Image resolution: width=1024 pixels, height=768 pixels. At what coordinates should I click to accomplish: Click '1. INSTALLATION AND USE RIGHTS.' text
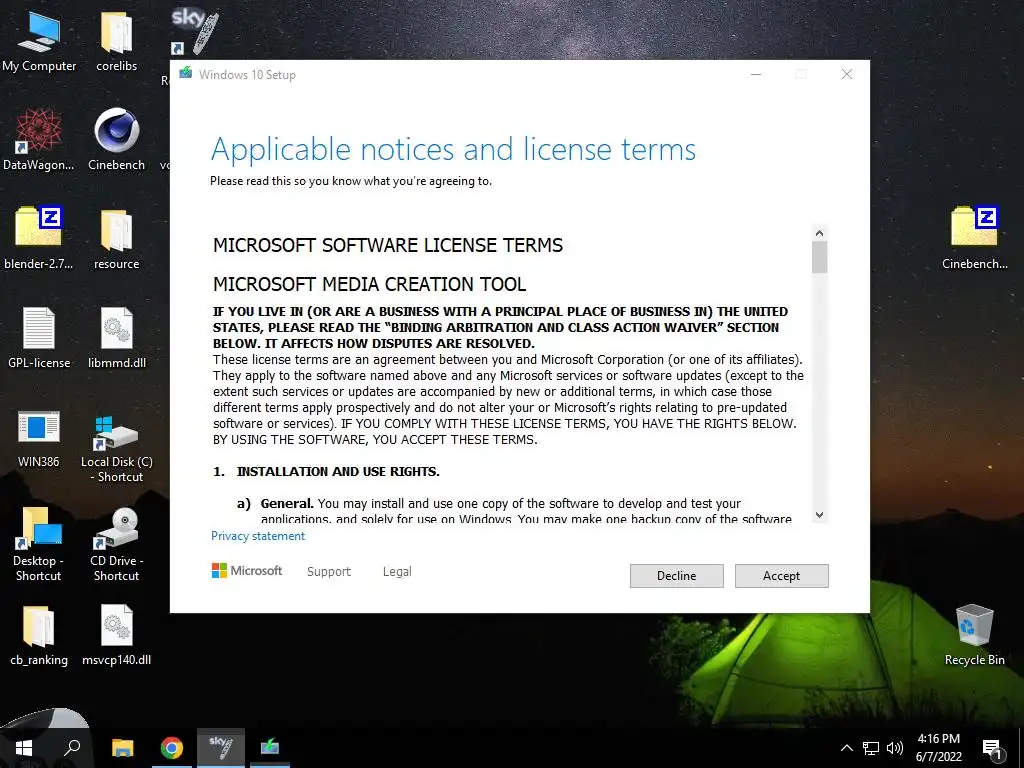[x=327, y=472]
